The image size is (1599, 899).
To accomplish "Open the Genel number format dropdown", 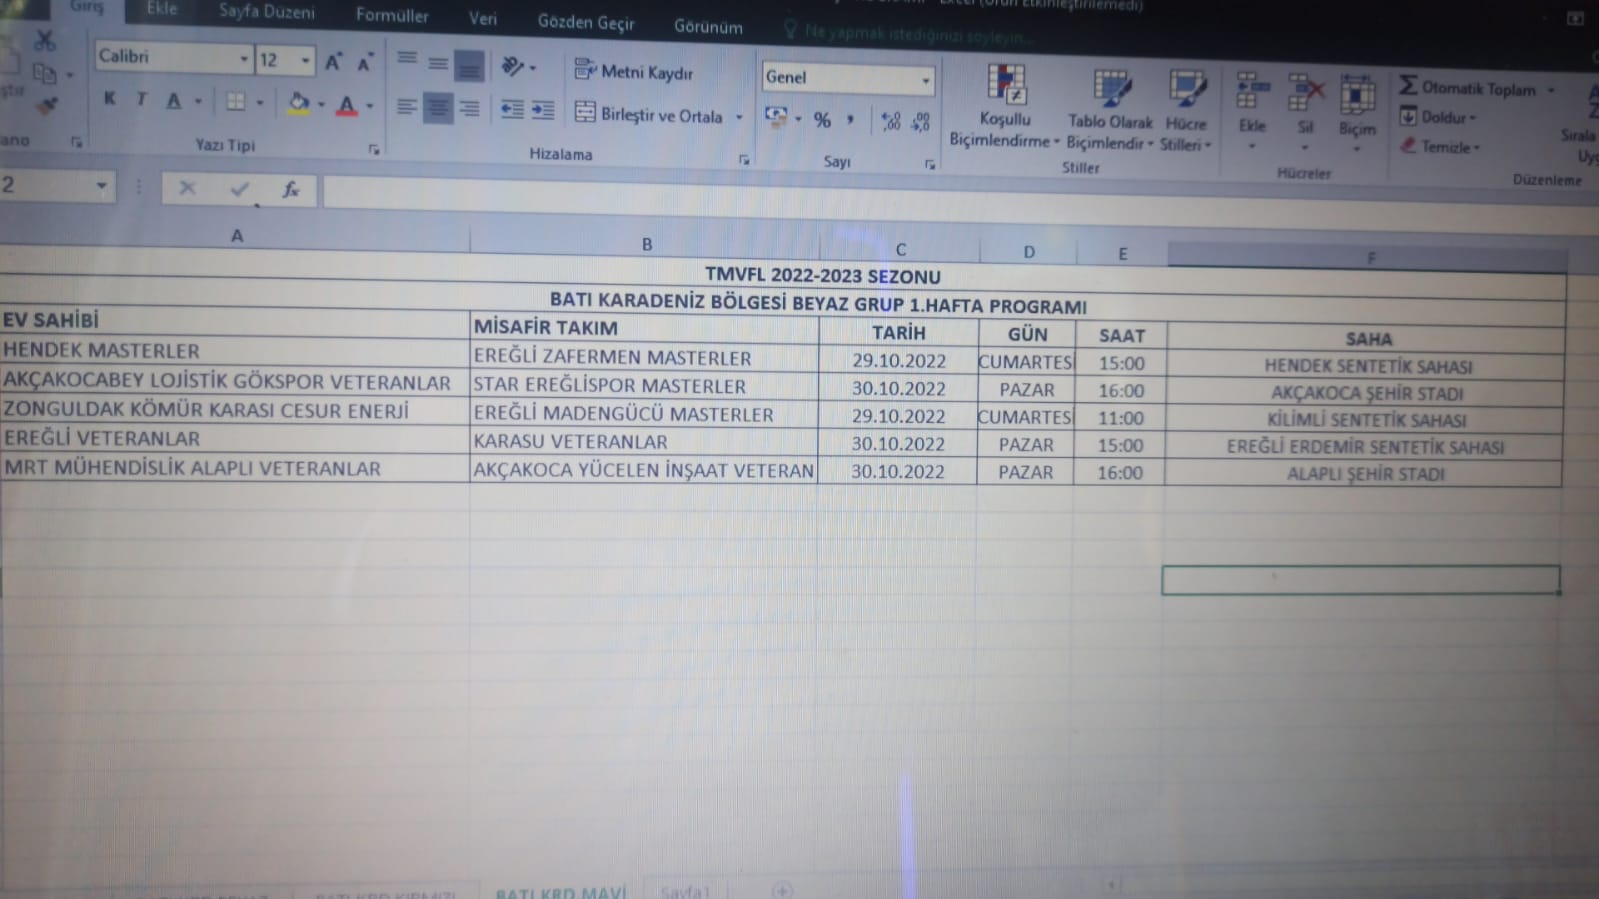I will (x=925, y=79).
